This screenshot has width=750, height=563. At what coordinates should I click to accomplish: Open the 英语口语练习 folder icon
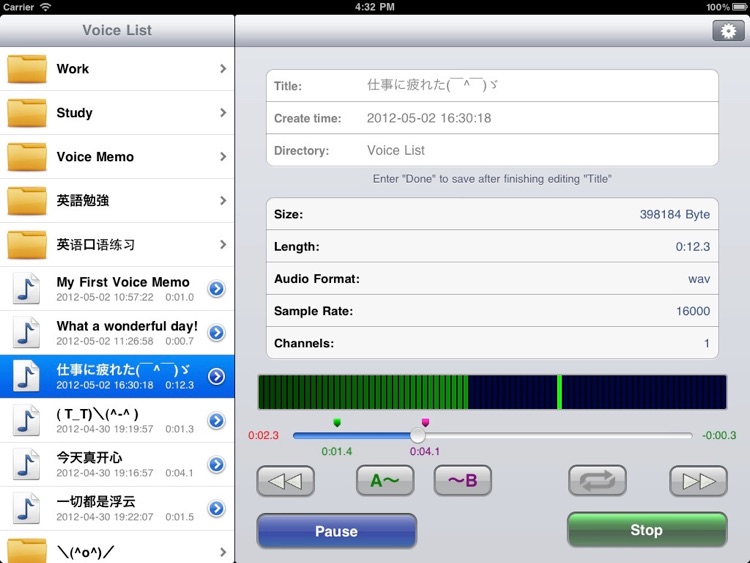tap(27, 245)
